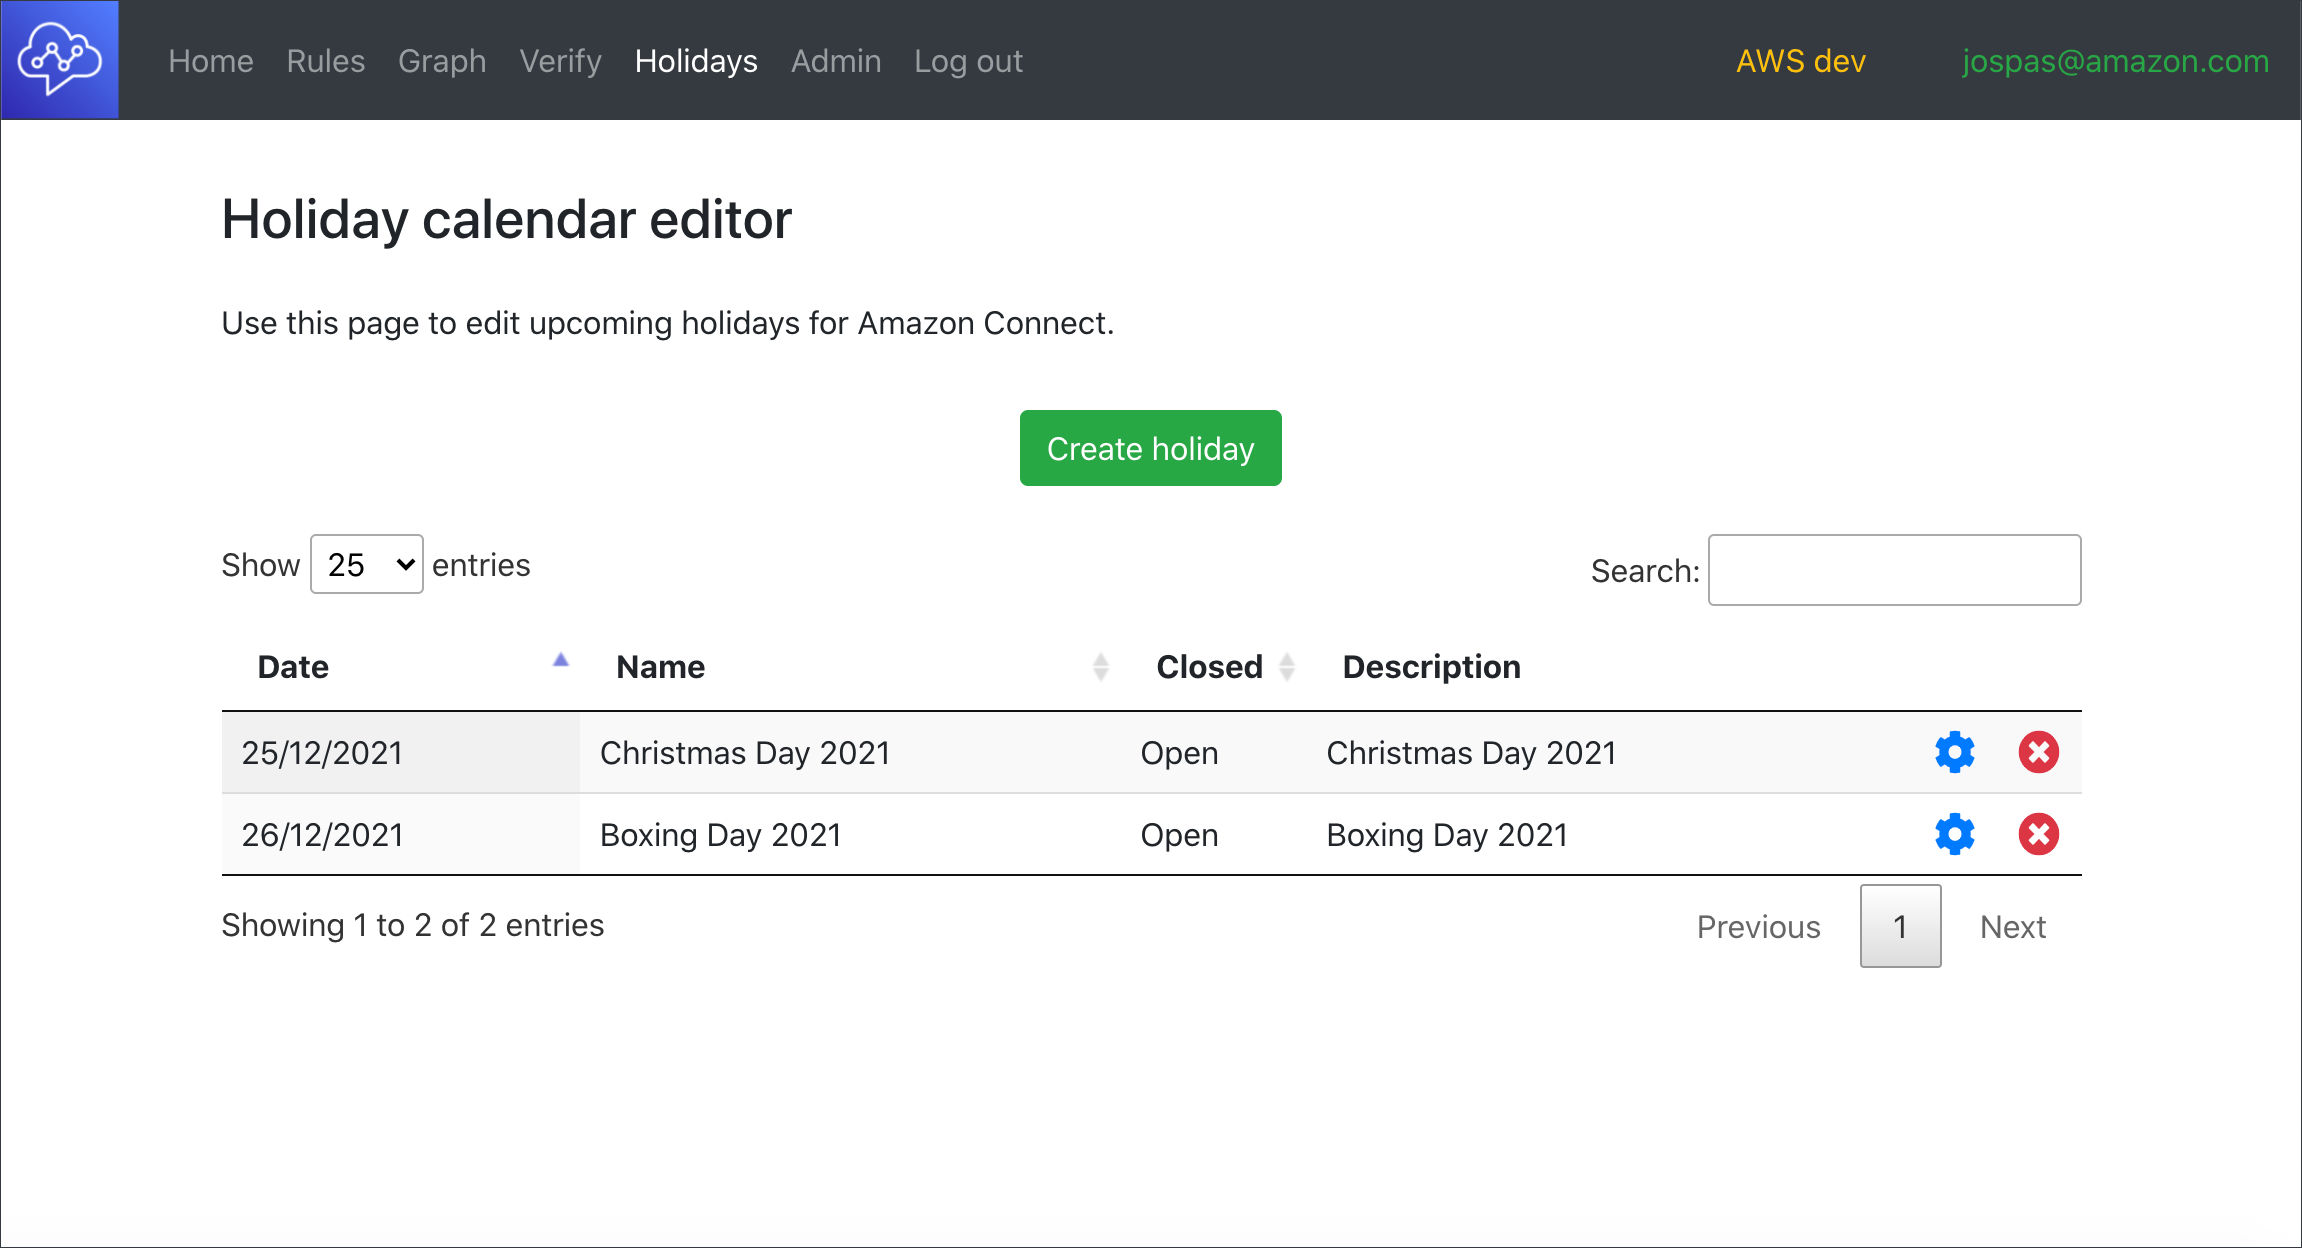
Task: Select page 1 in pagination
Action: pos(1899,927)
